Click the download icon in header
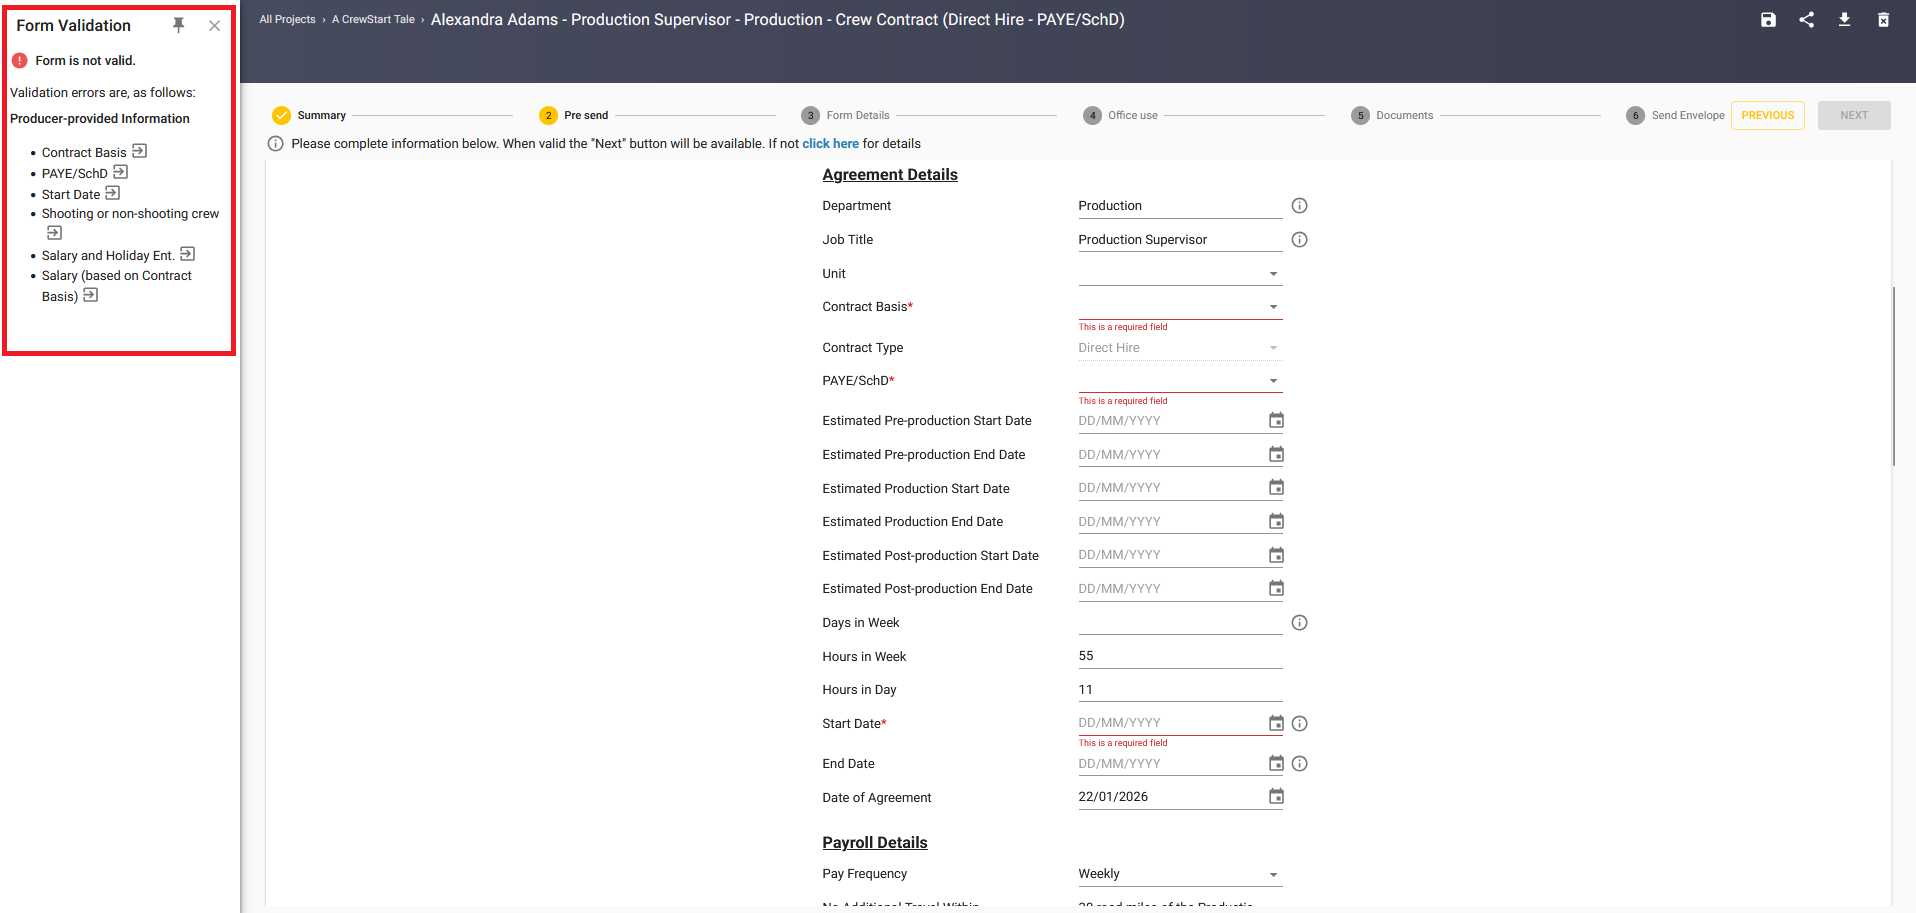The height and width of the screenshot is (913, 1916). pos(1844,20)
